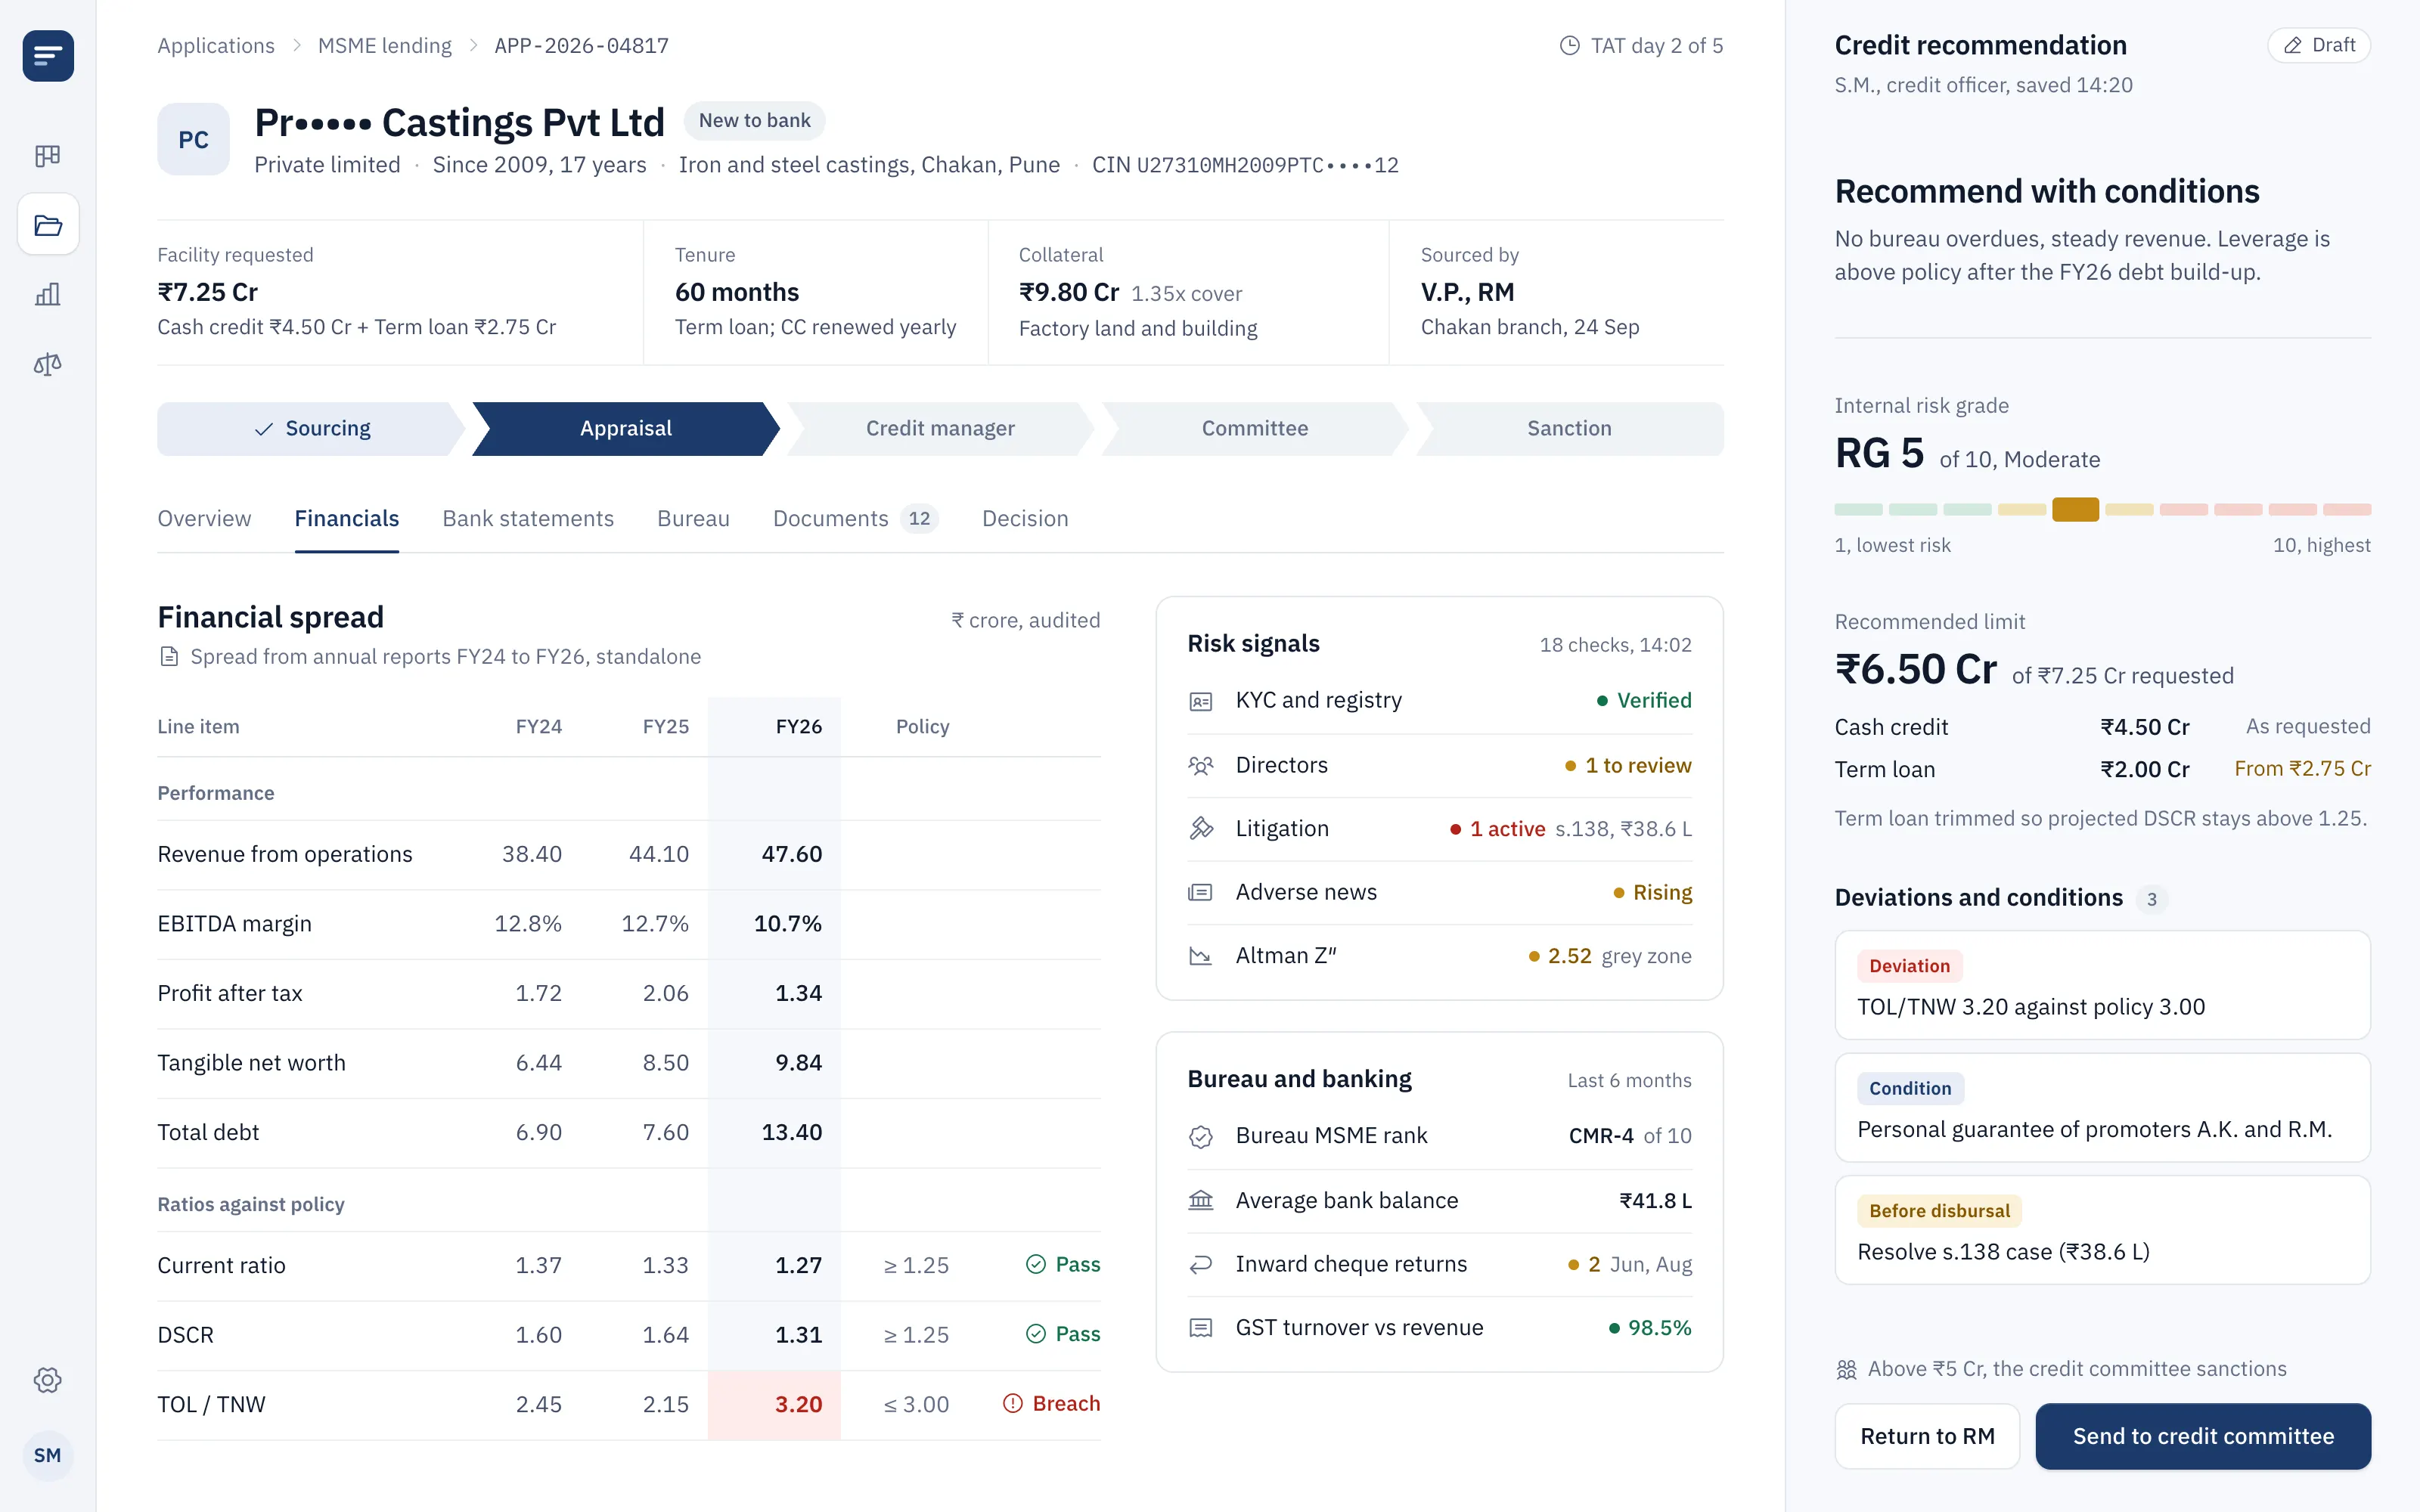Click the Revenue from operations row label

[x=285, y=854]
